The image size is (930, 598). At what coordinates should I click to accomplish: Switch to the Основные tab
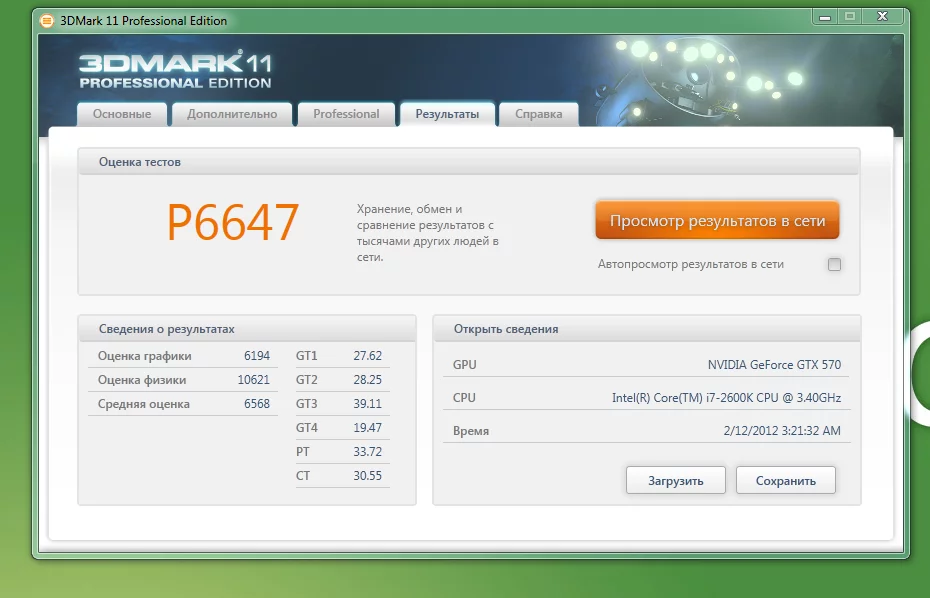click(122, 114)
